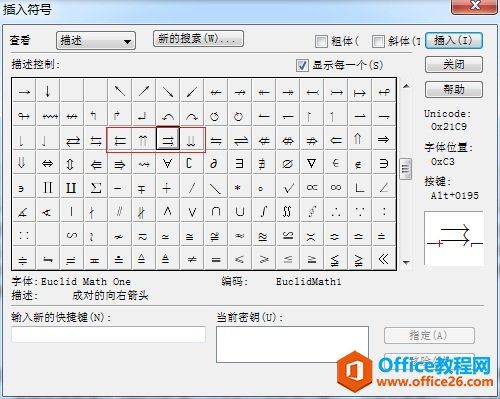
Task: Select the much-less-than ≪ symbol
Action: (384, 259)
